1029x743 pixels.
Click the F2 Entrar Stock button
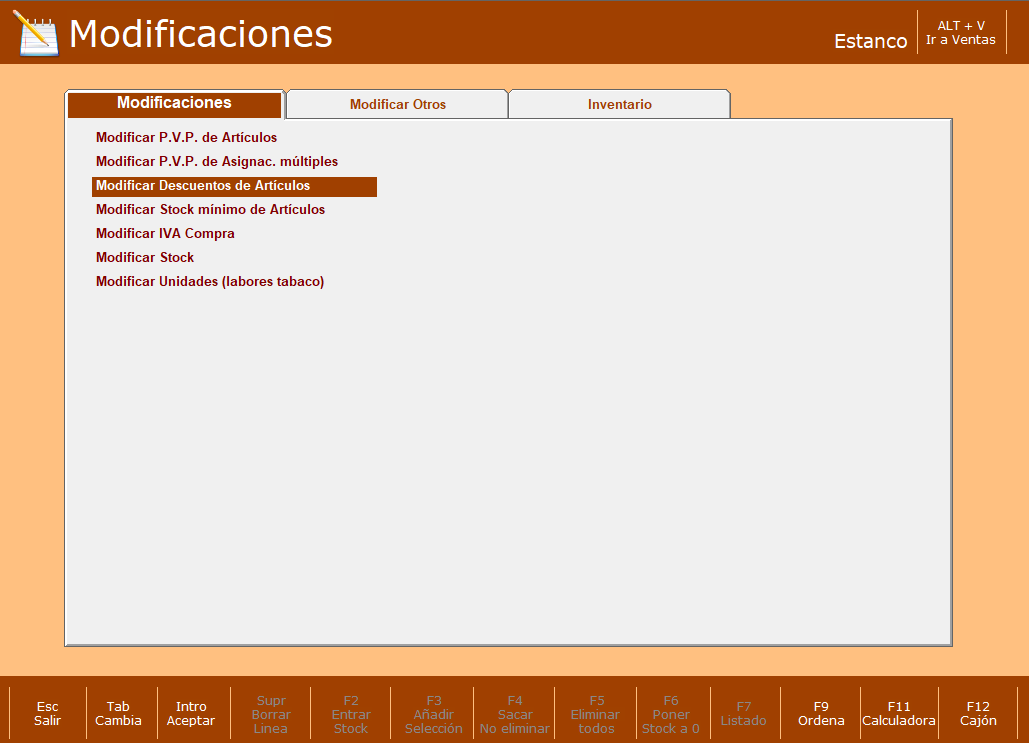pos(351,714)
